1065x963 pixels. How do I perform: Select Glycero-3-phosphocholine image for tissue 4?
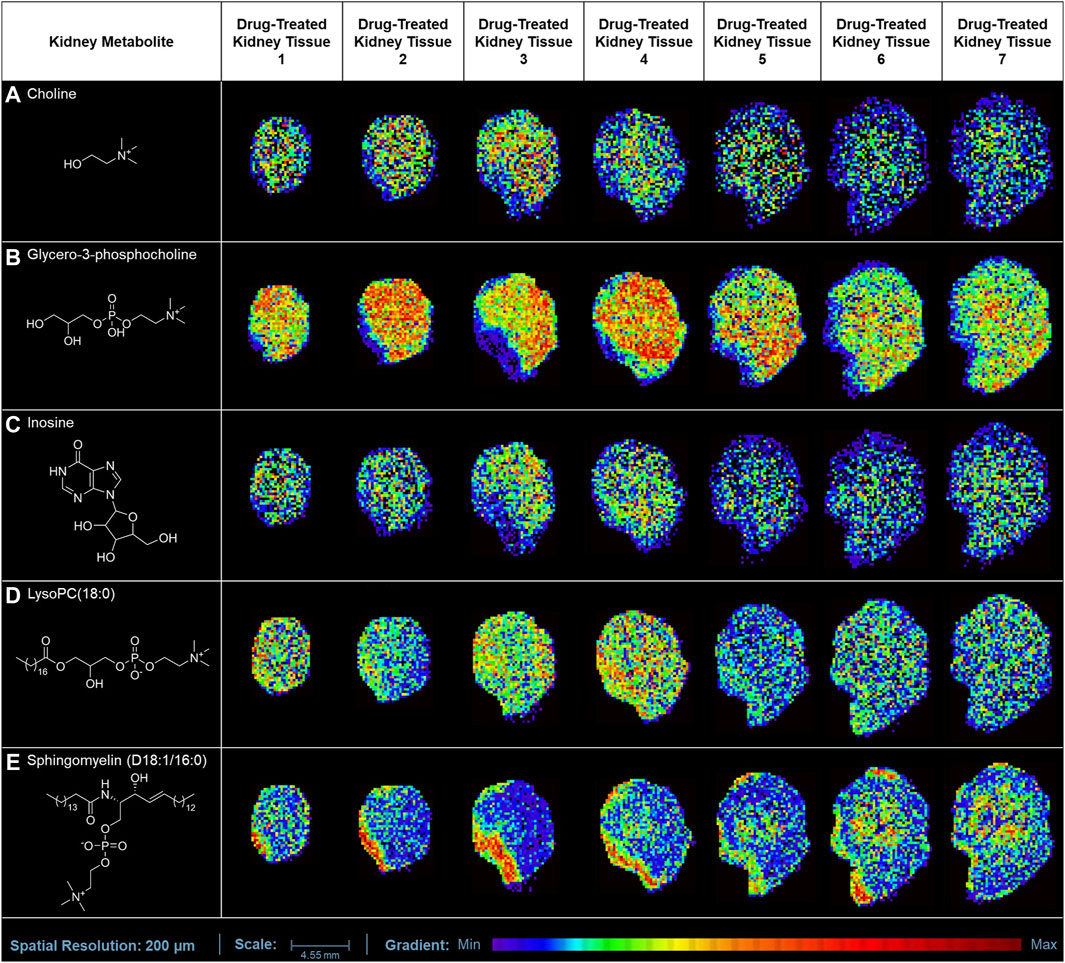pyautogui.click(x=638, y=328)
